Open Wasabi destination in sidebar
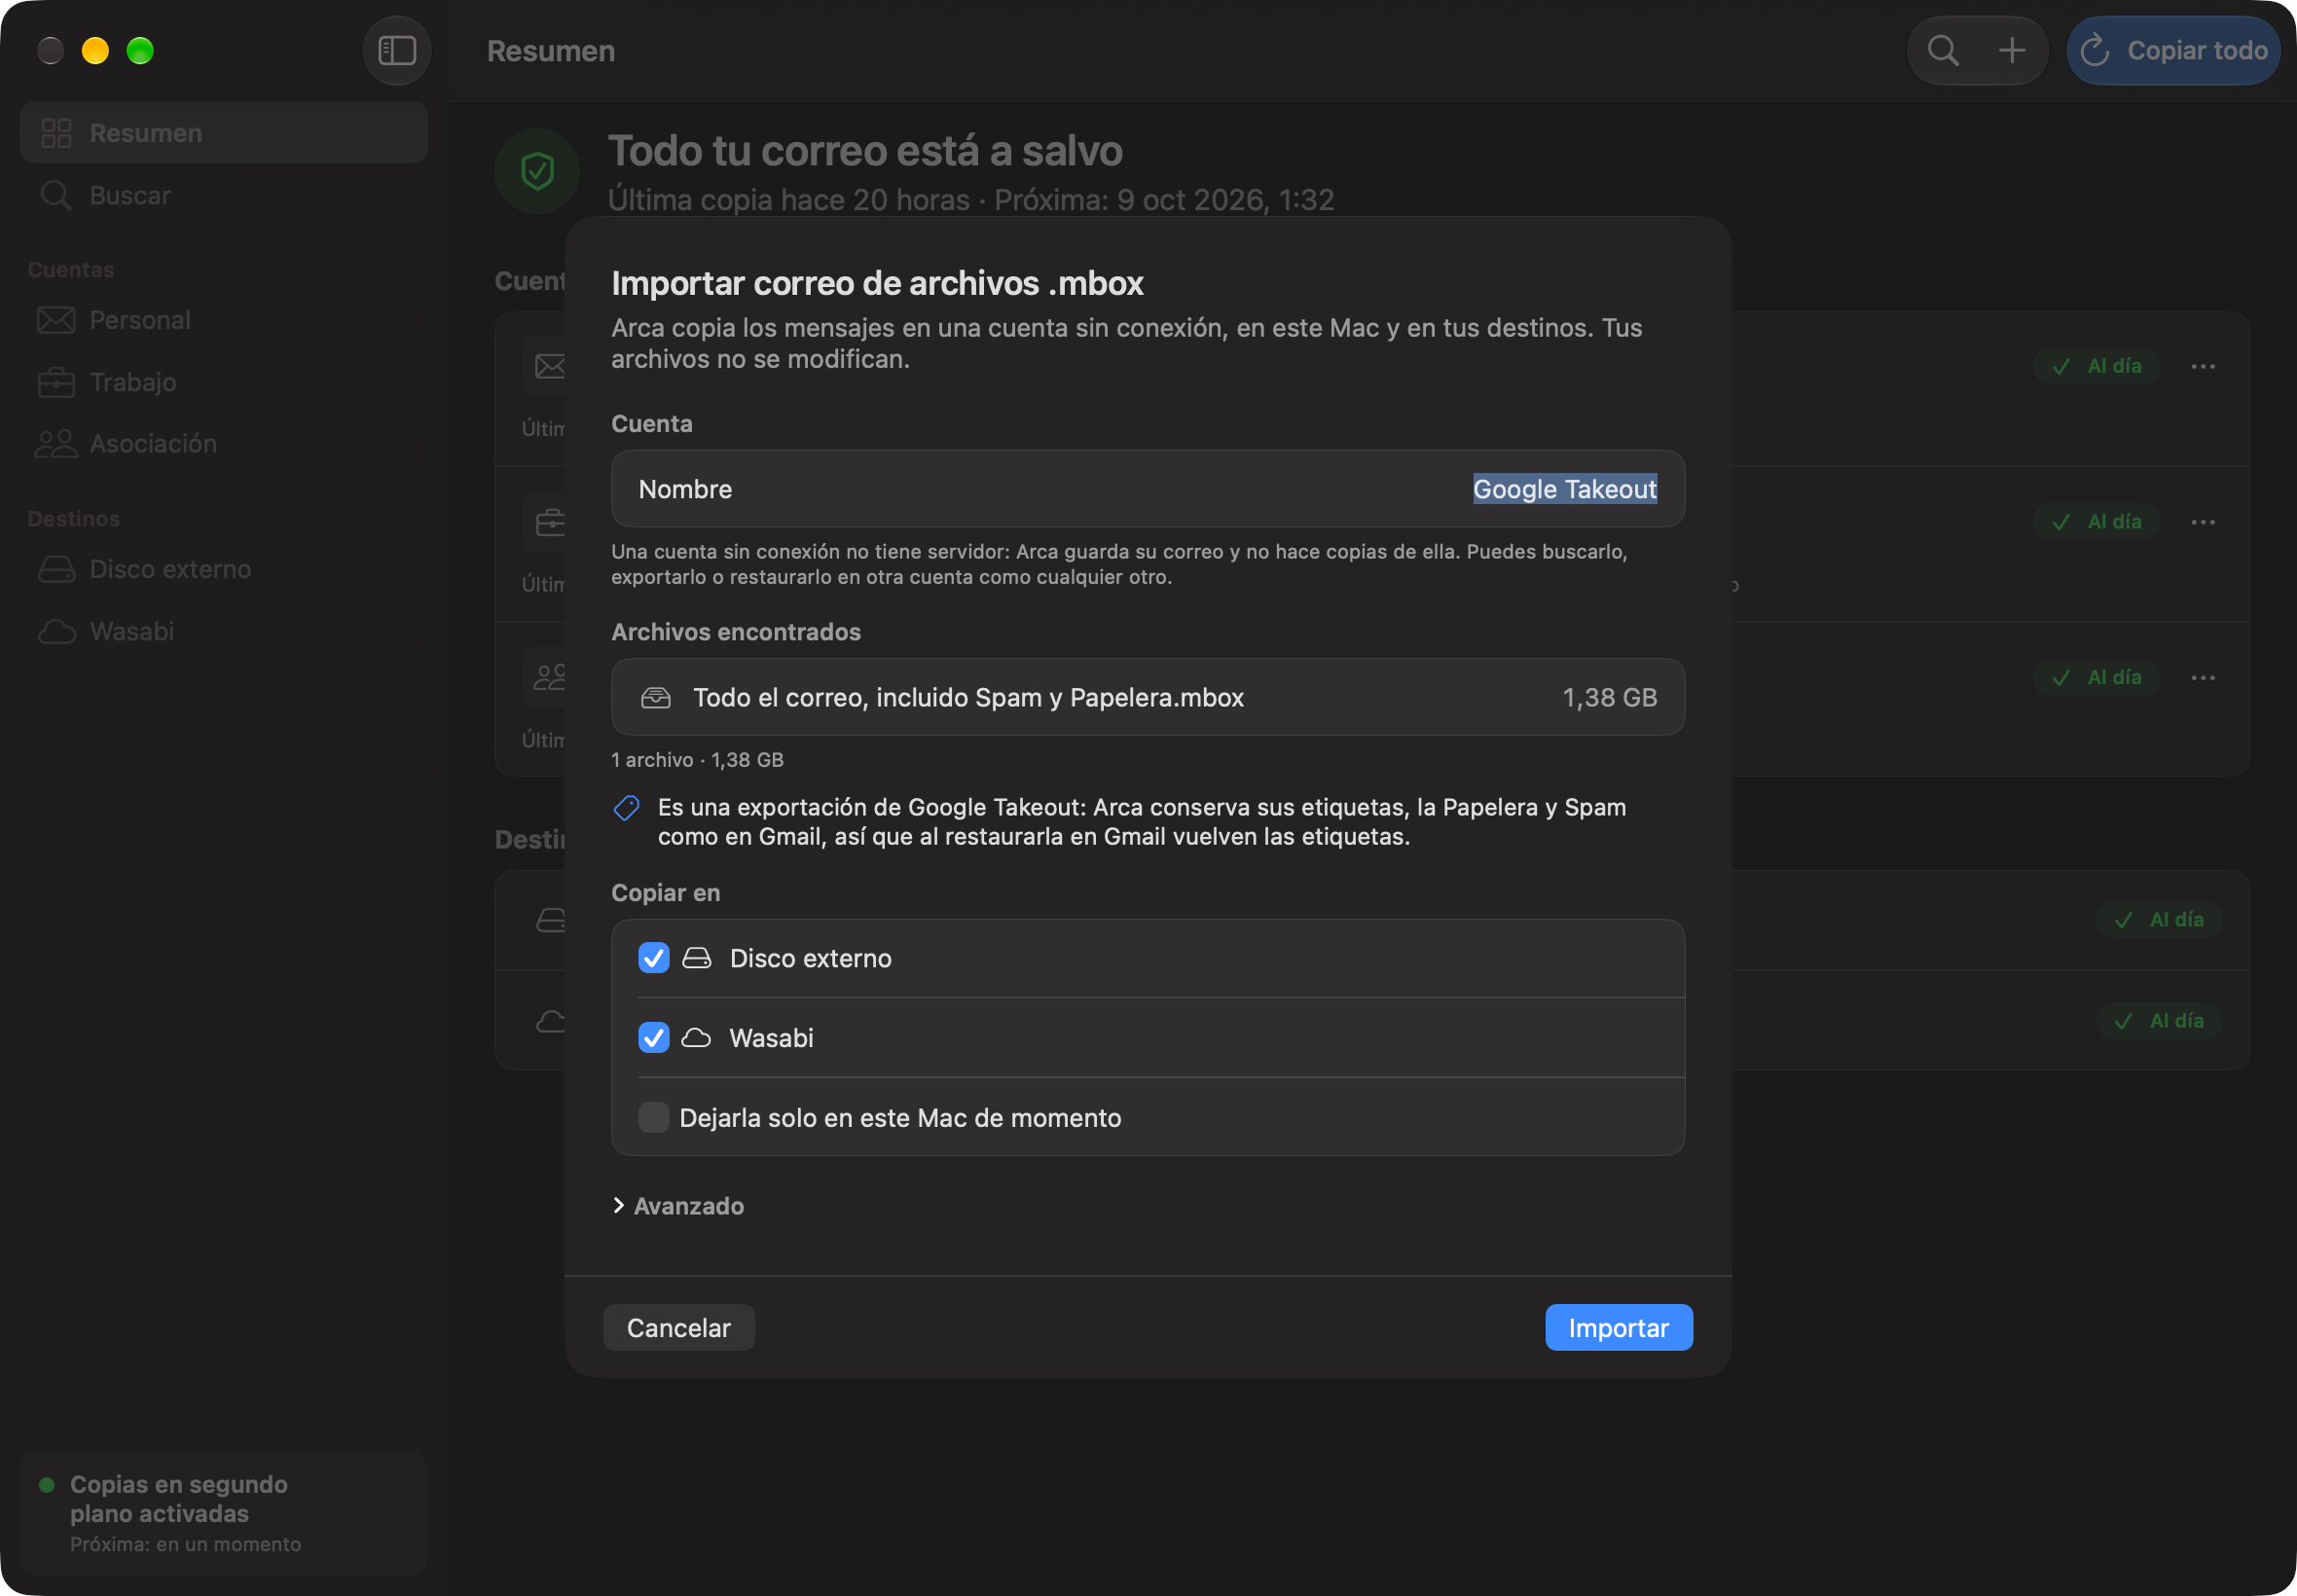This screenshot has height=1596, width=2297. click(224, 631)
